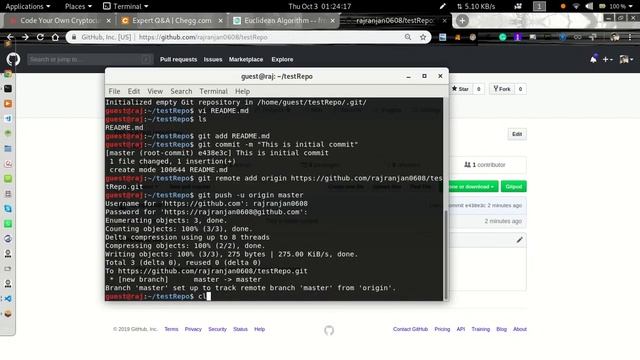
Task: Close the Chegg.com browser tab
Action: [220, 20]
